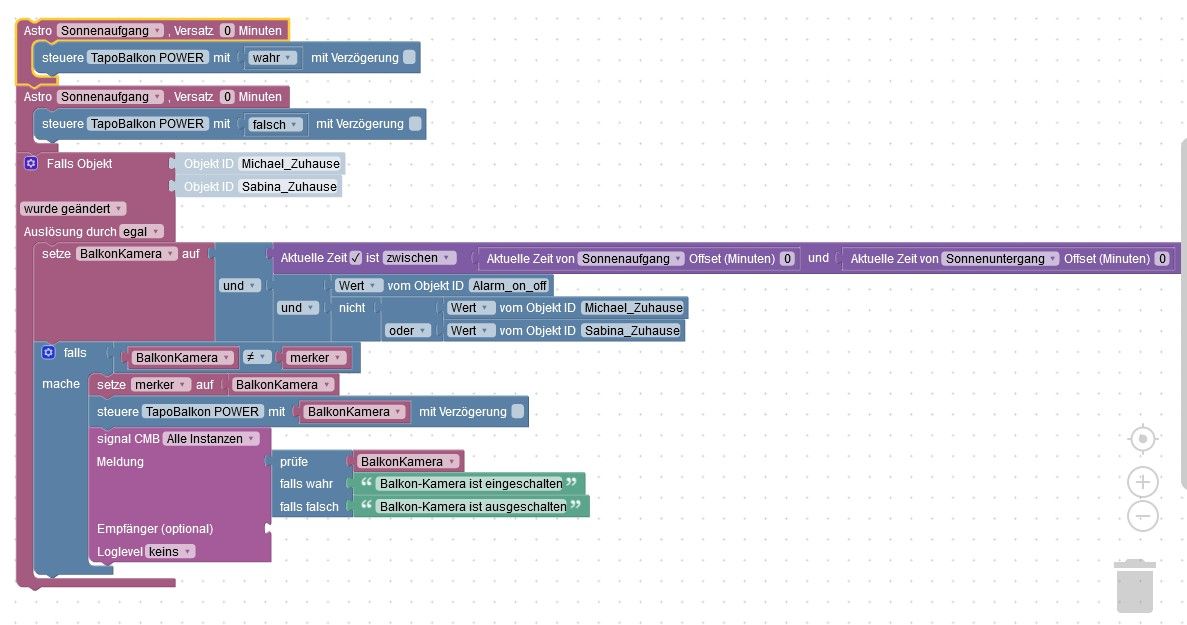Edit 'Balkon-Kamera ist ausgeschalten' text
This screenshot has height=625, width=1187.
(x=472, y=506)
